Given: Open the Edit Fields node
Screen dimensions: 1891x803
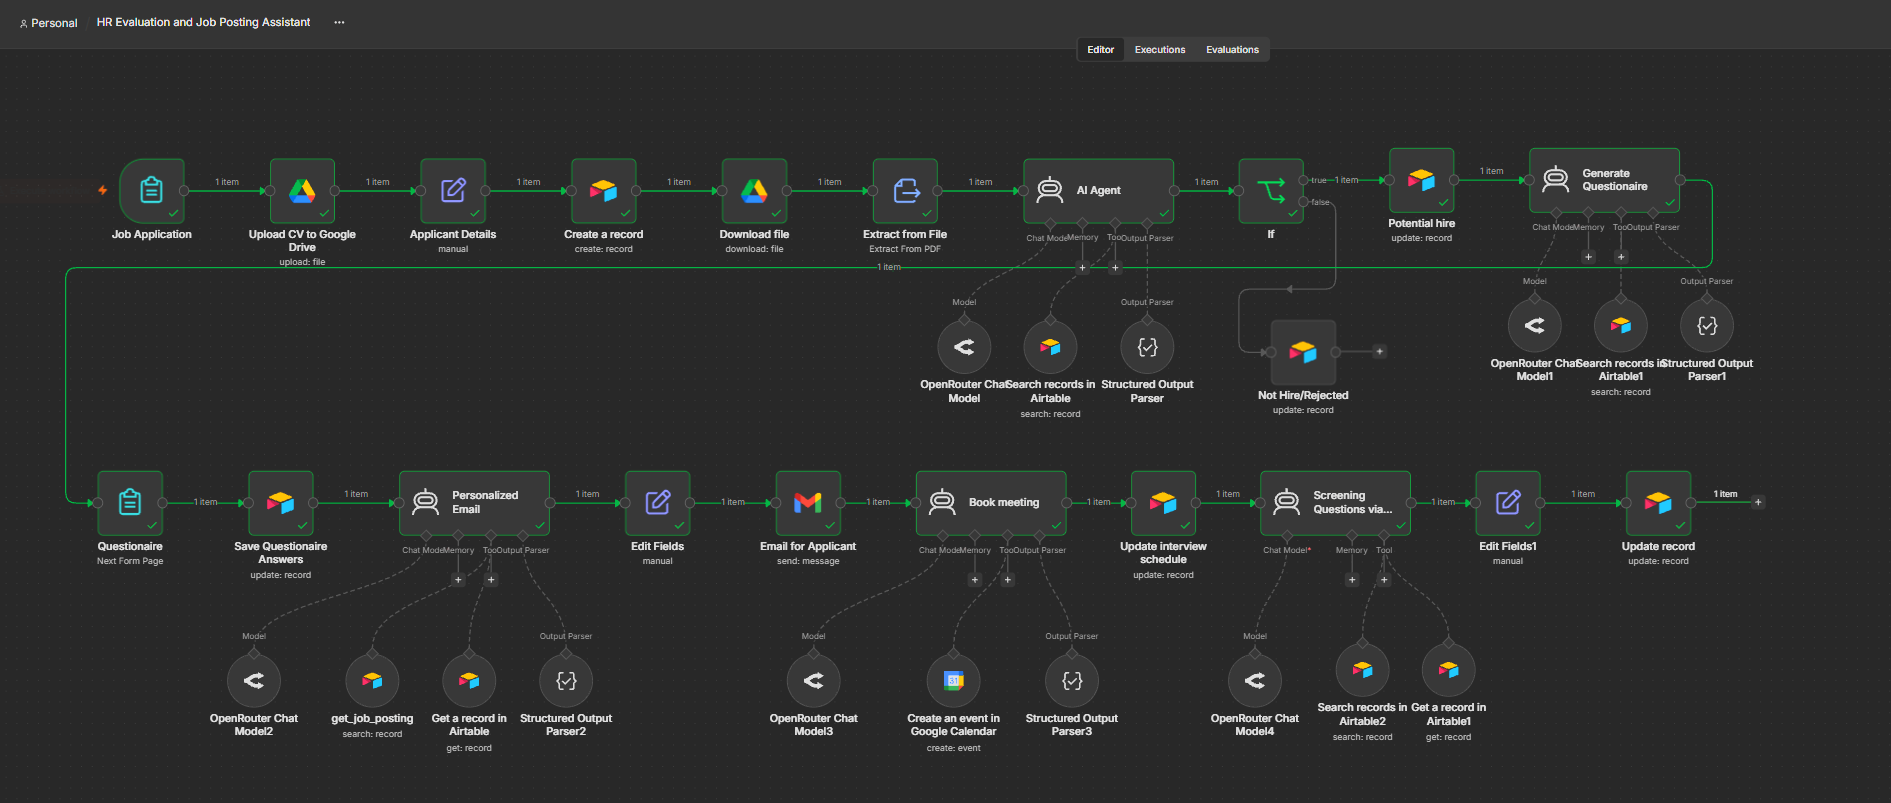Looking at the screenshot, I should point(657,502).
